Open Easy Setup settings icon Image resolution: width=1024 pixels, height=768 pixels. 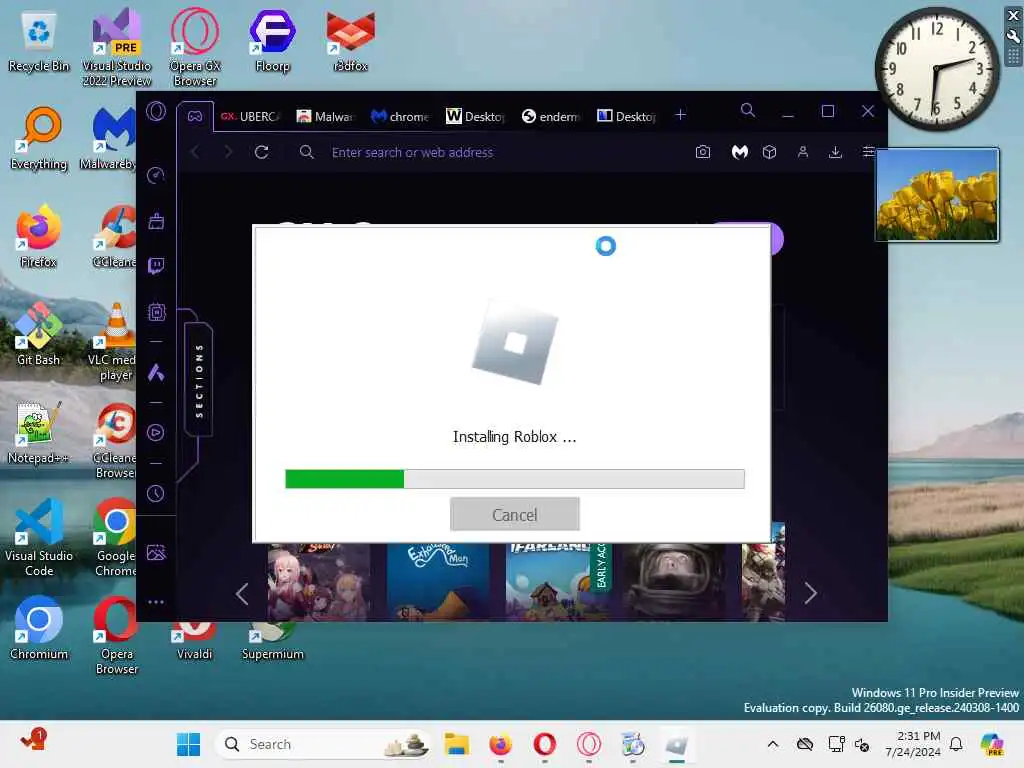click(868, 152)
